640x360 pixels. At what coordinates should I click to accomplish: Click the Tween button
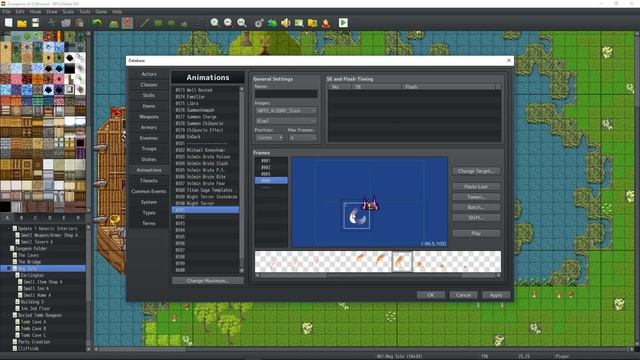tap(476, 197)
